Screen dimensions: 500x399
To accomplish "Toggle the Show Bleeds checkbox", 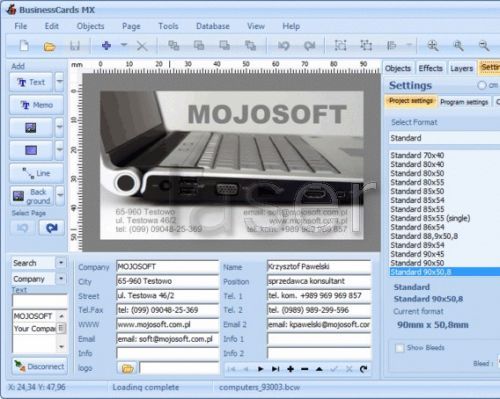I will point(399,348).
